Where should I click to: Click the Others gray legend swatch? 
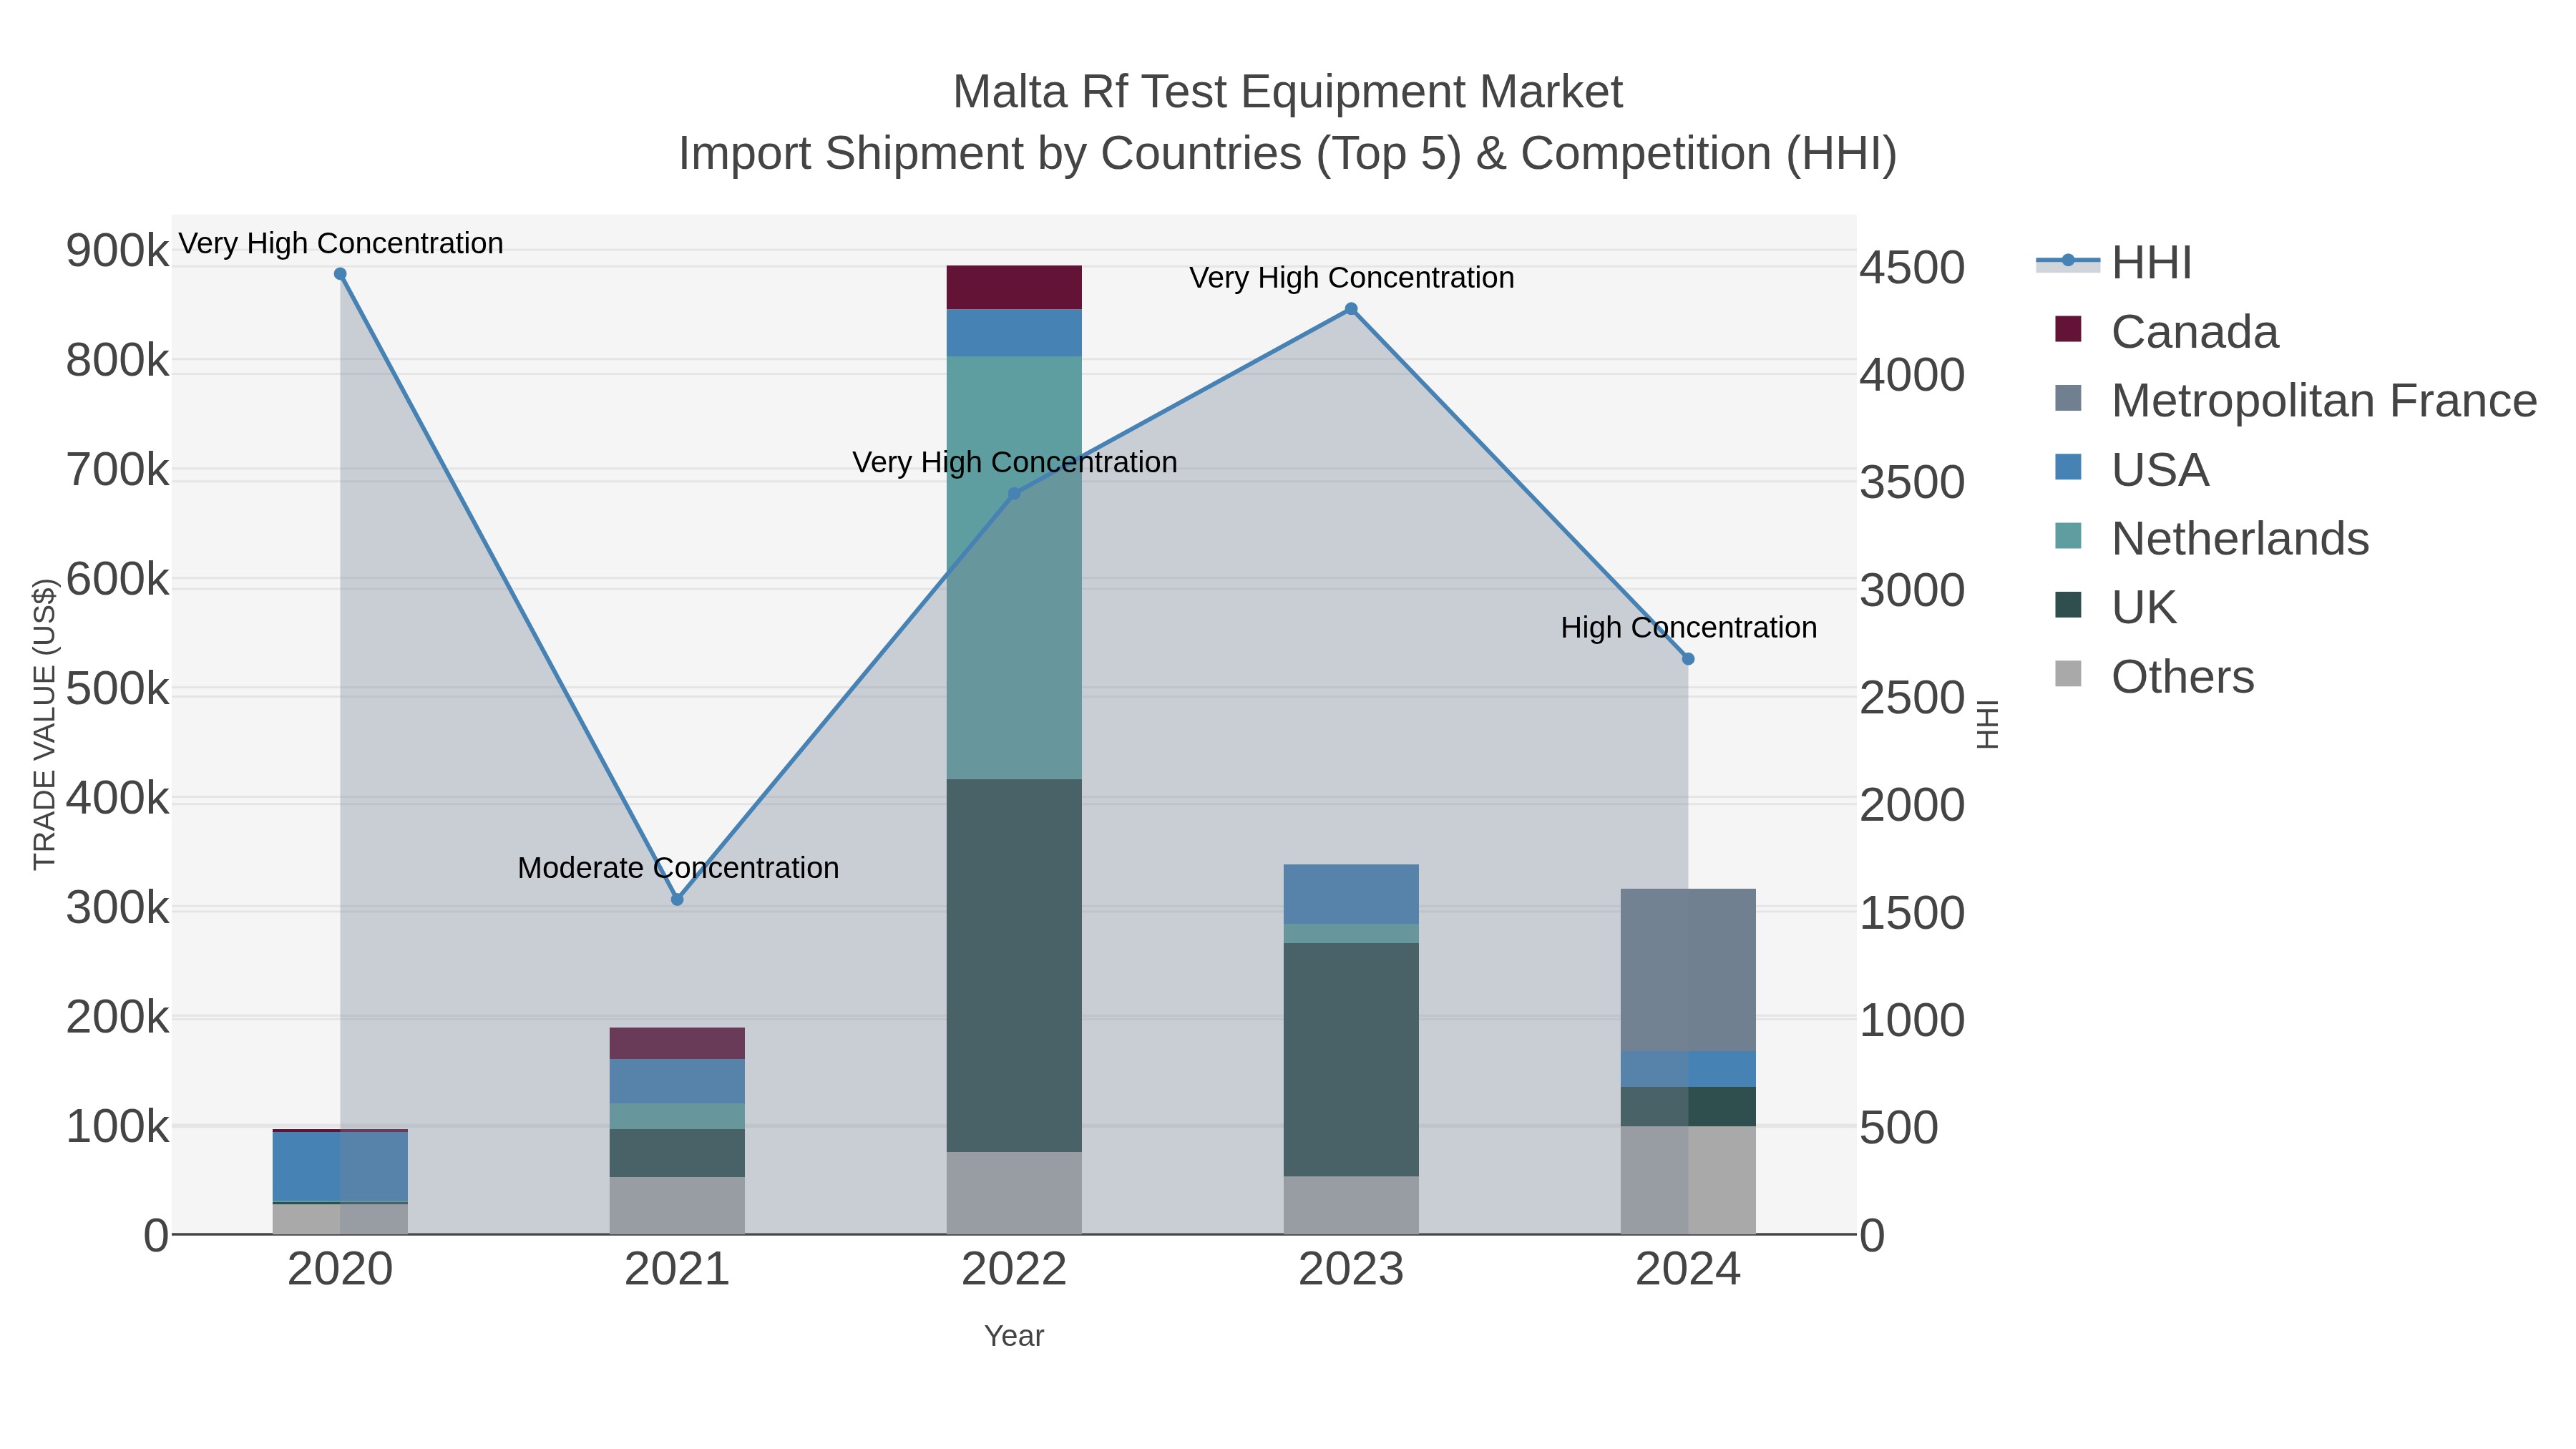(2068, 674)
